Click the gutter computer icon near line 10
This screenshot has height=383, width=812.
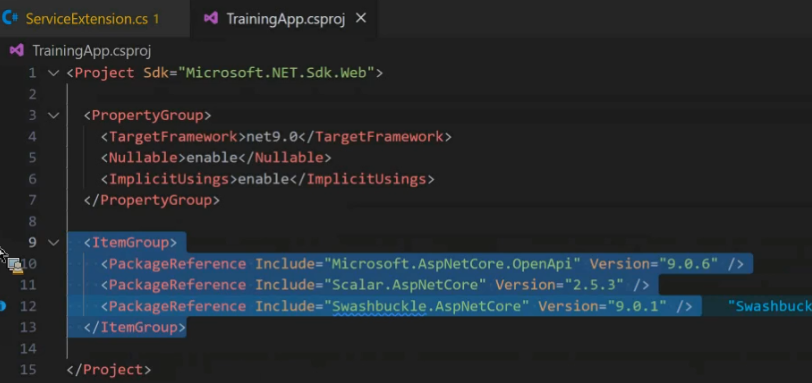(x=16, y=266)
